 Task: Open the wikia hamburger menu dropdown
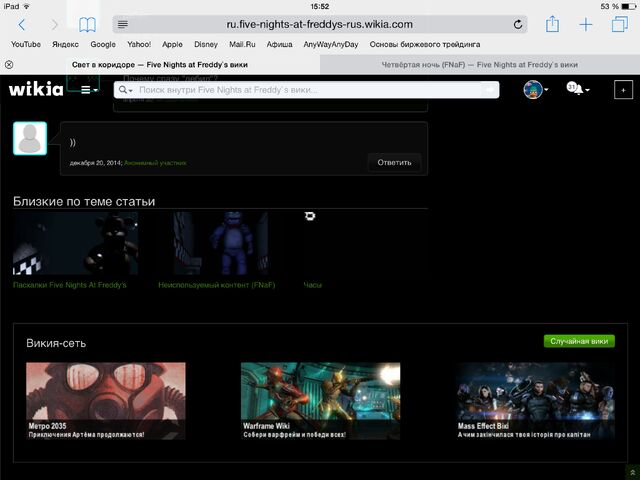(x=89, y=90)
